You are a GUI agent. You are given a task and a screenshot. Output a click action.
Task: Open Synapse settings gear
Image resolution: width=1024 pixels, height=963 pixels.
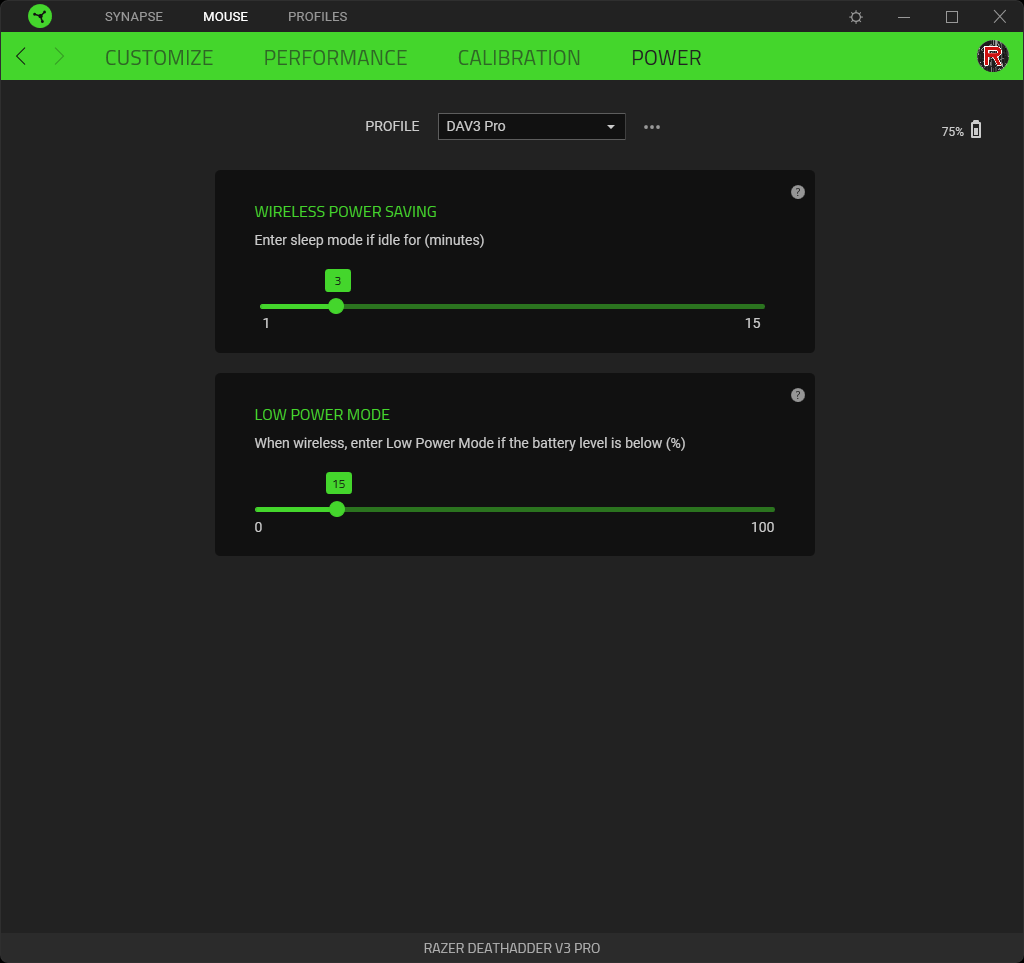856,17
